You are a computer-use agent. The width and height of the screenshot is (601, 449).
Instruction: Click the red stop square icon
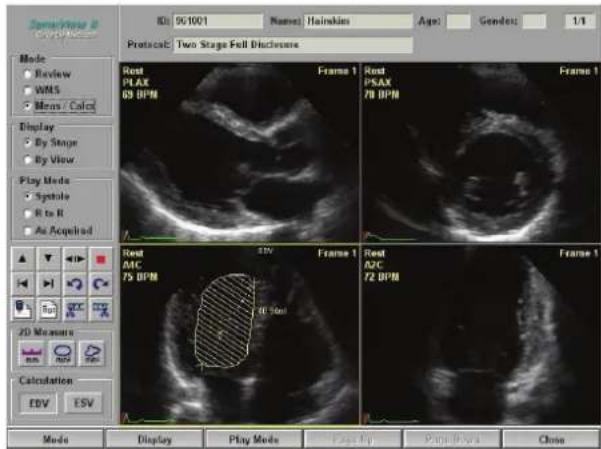point(101,259)
